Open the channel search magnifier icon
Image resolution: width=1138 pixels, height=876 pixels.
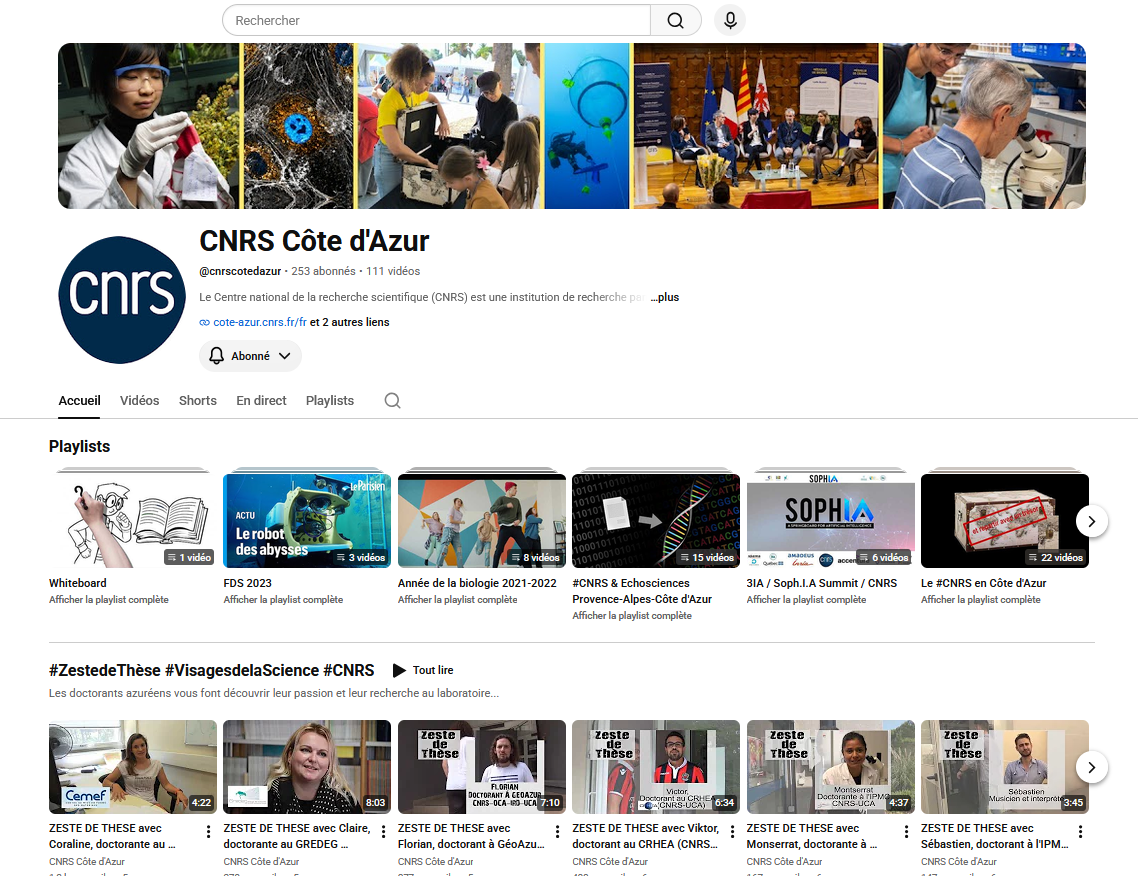393,401
